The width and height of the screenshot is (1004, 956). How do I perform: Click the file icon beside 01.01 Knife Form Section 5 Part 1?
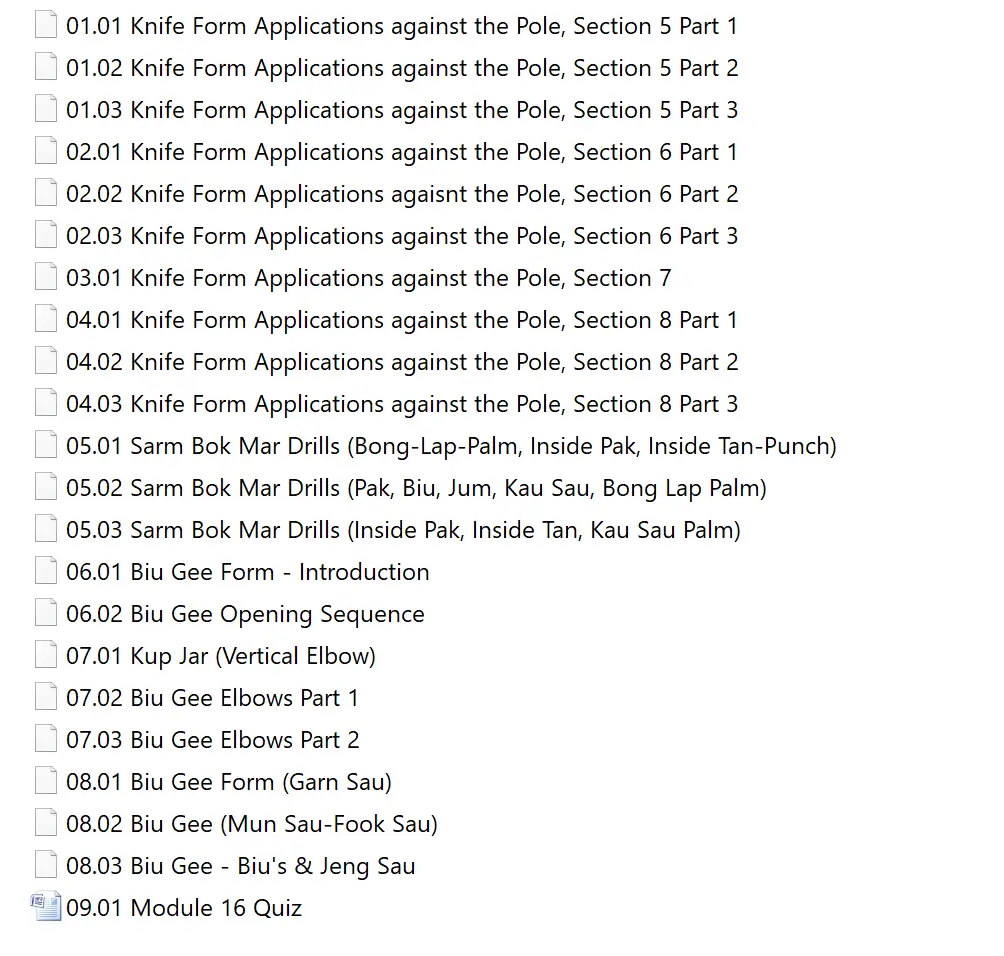click(46, 26)
